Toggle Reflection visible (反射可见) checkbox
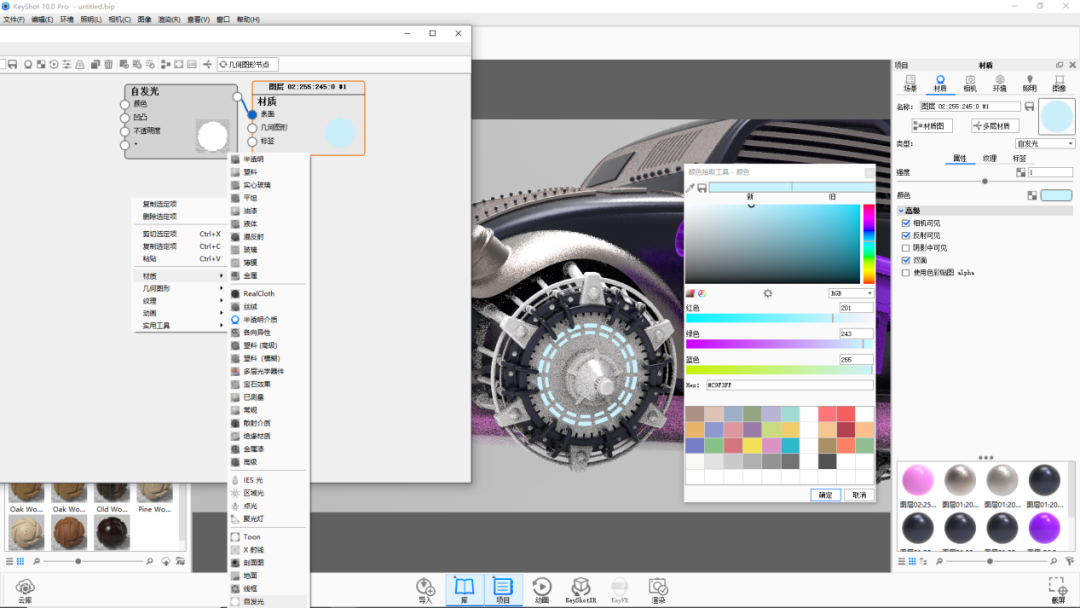The height and width of the screenshot is (608, 1080). [906, 235]
